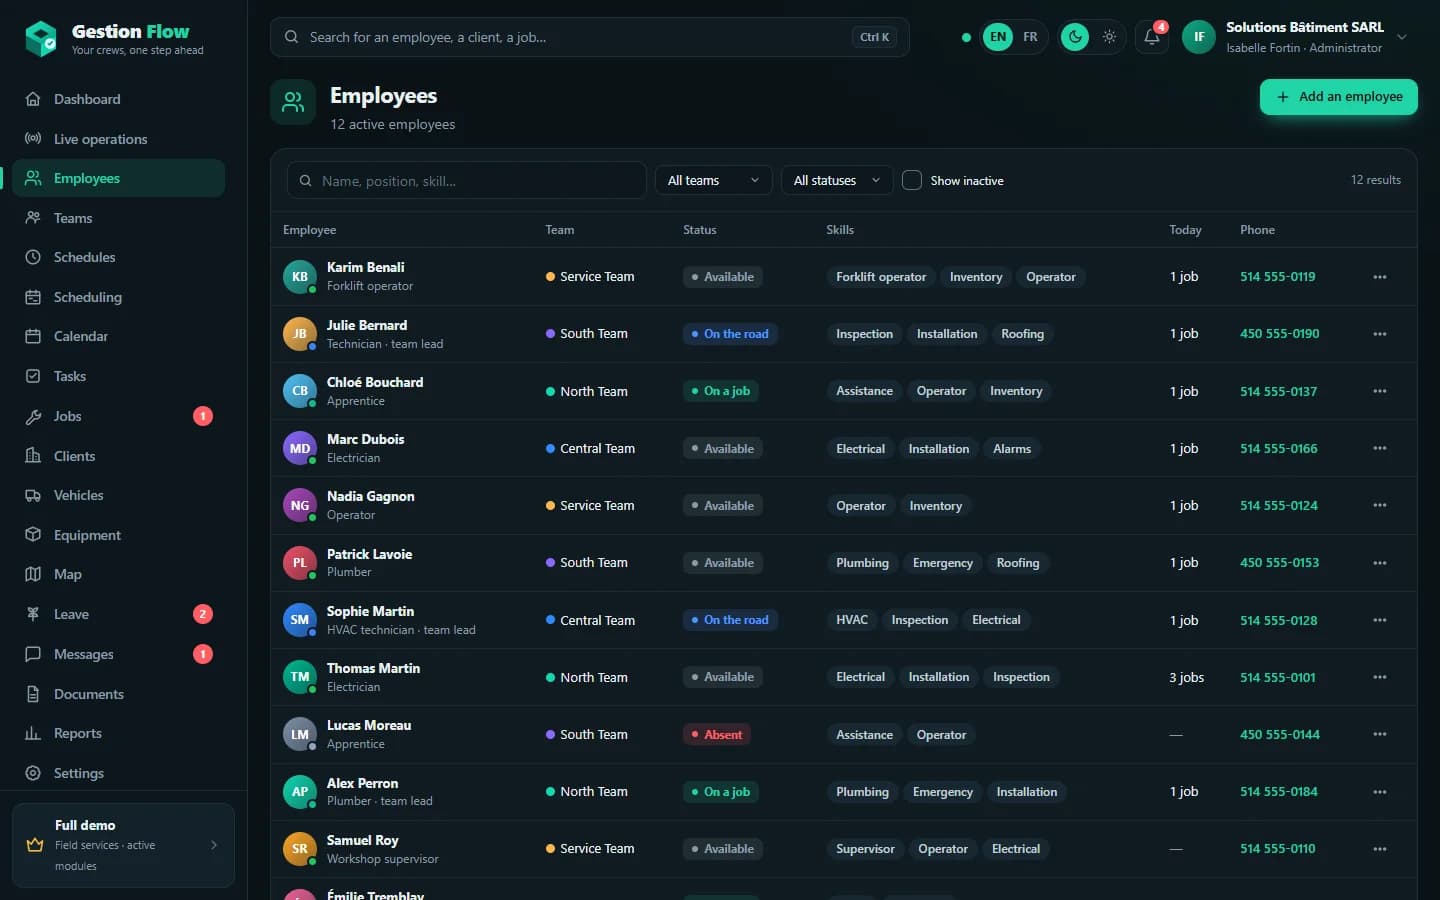Screen dimensions: 1440x900
Task: Click the Ctrl K shortcut badge
Action: 874,37
